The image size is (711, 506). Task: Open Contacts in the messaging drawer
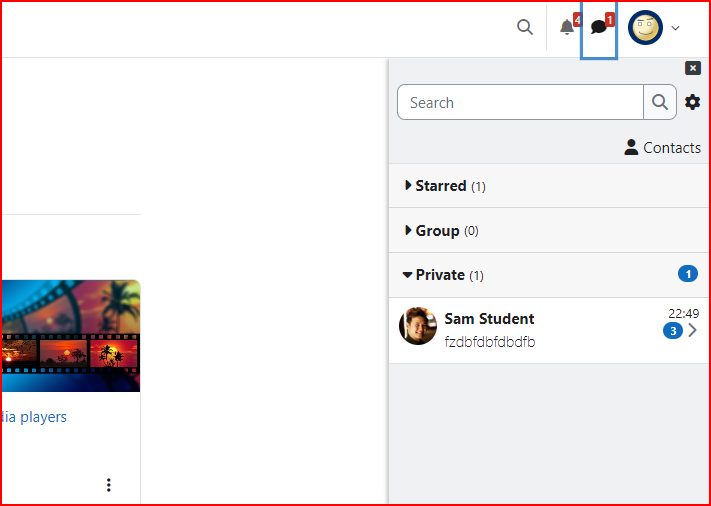tap(662, 147)
